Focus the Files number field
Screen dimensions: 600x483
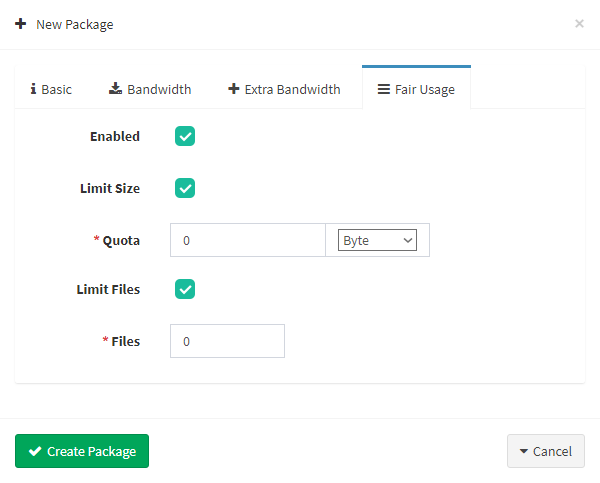[227, 341]
